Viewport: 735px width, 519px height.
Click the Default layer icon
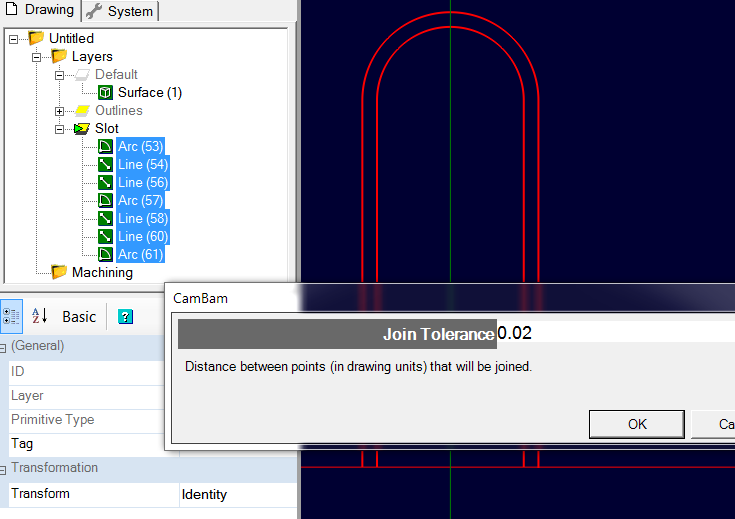(82, 74)
